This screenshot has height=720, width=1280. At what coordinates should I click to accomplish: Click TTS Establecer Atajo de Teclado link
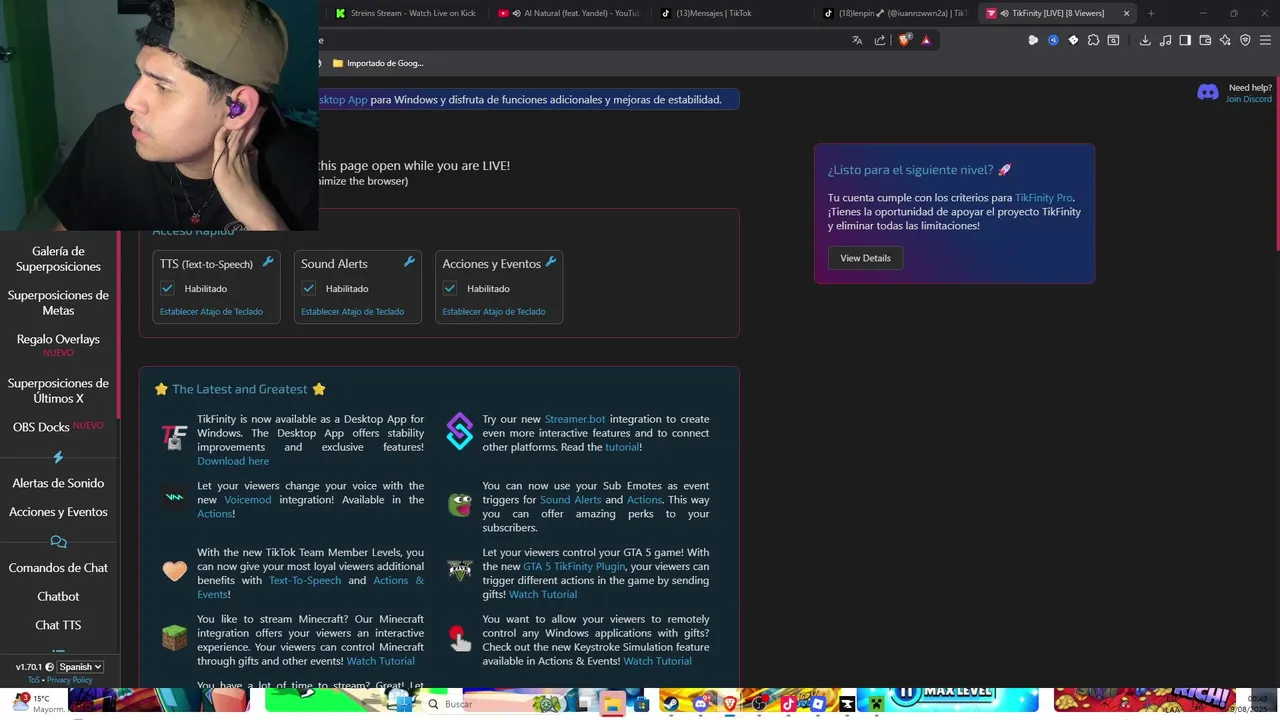211,312
